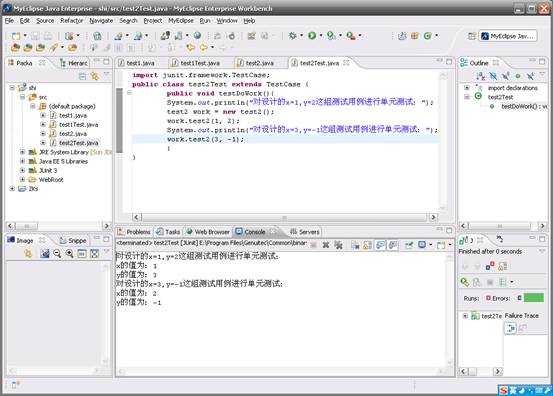553x396 pixels.
Task: Select test2.java in the Package Explorer tree
Action: click(73, 134)
